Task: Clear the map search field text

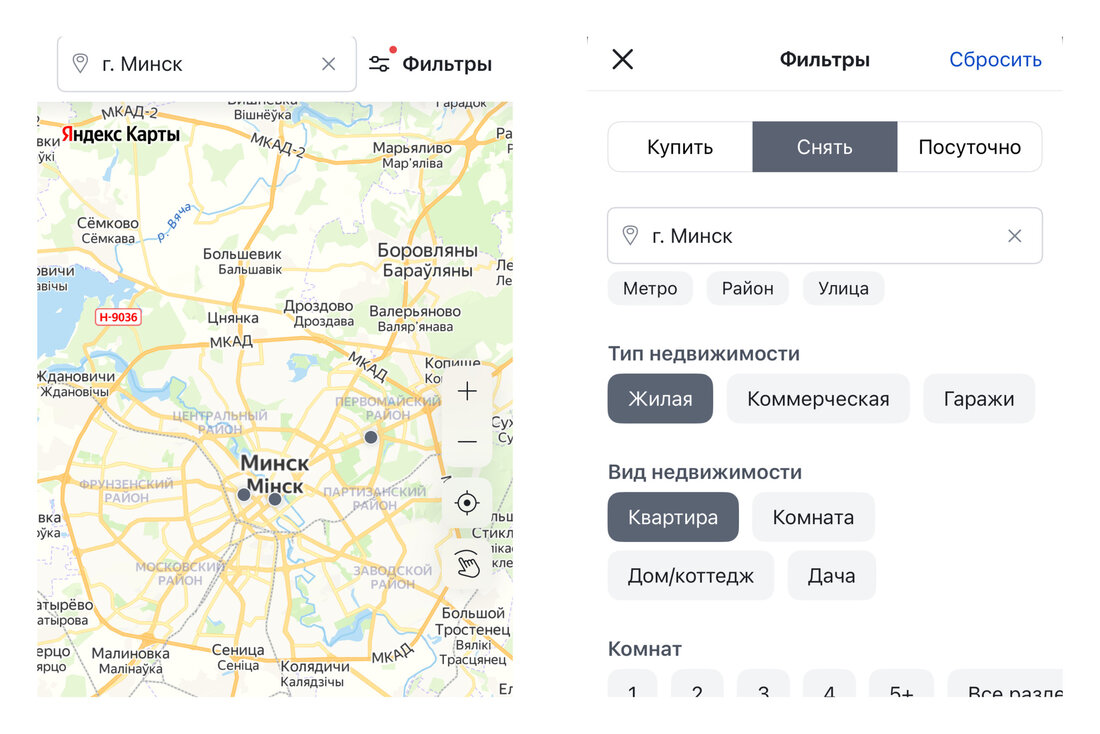Action: pyautogui.click(x=328, y=64)
